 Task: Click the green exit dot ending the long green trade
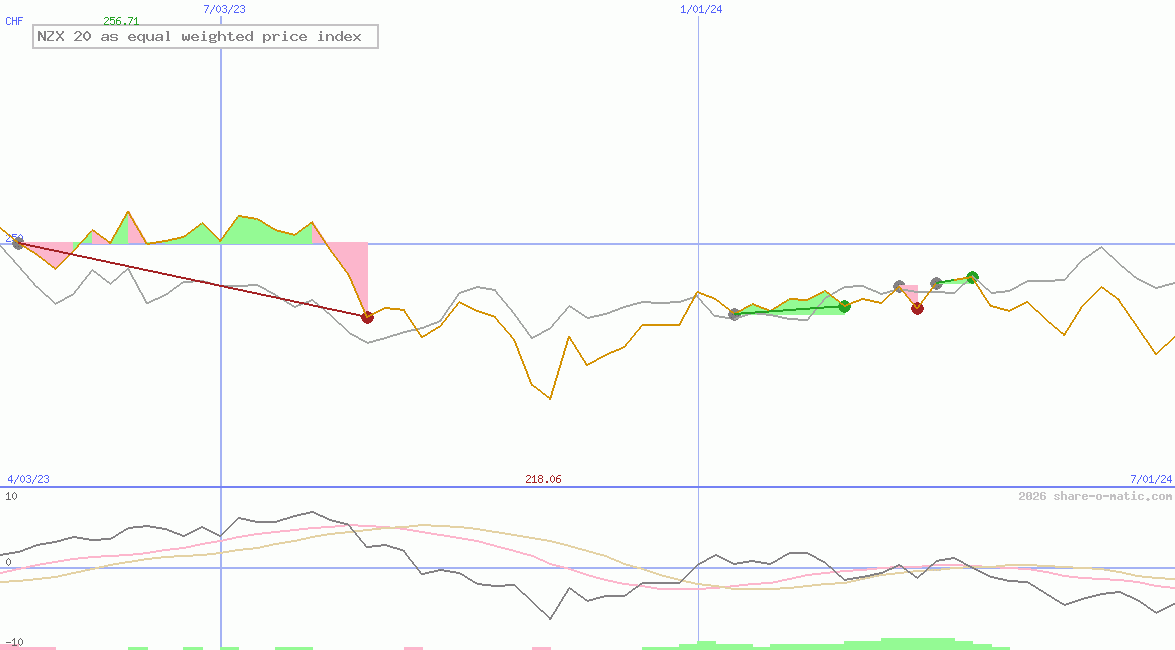click(x=843, y=307)
